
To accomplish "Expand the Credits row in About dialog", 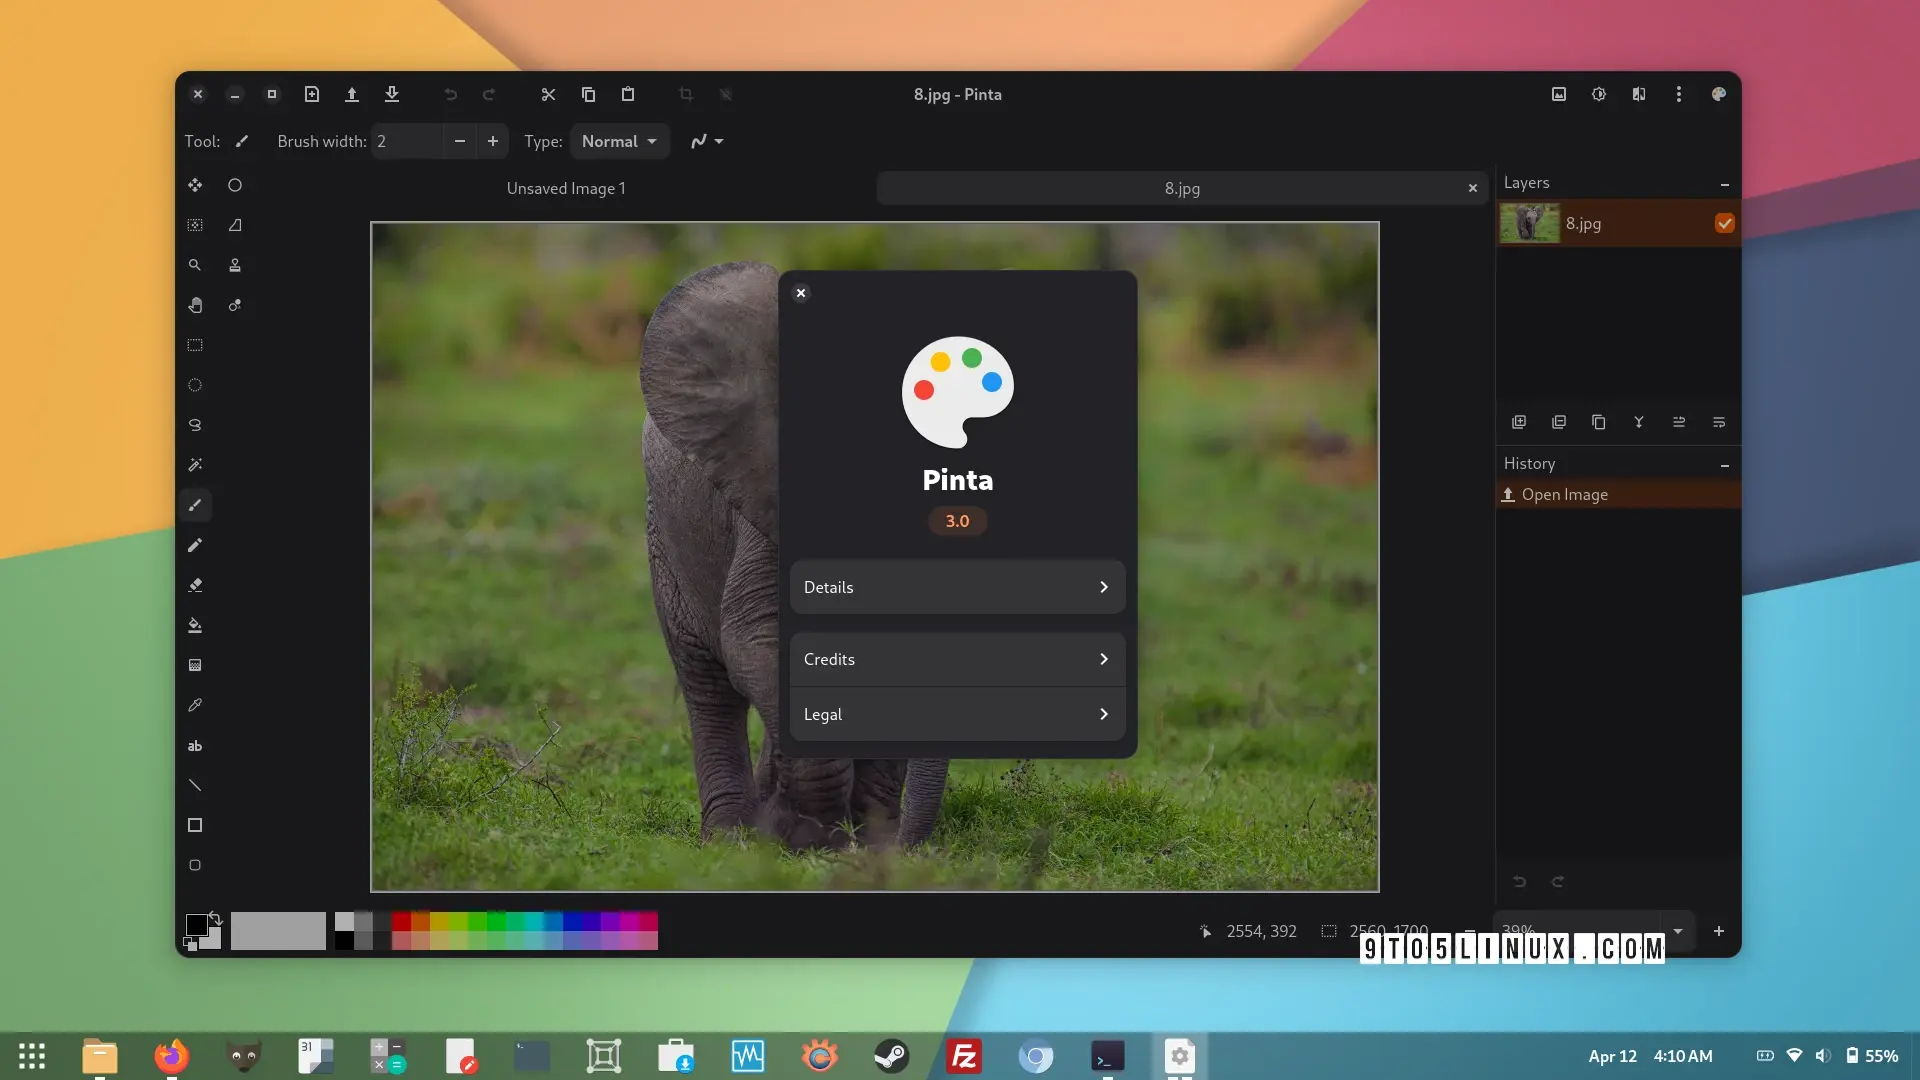I will pyautogui.click(x=957, y=659).
